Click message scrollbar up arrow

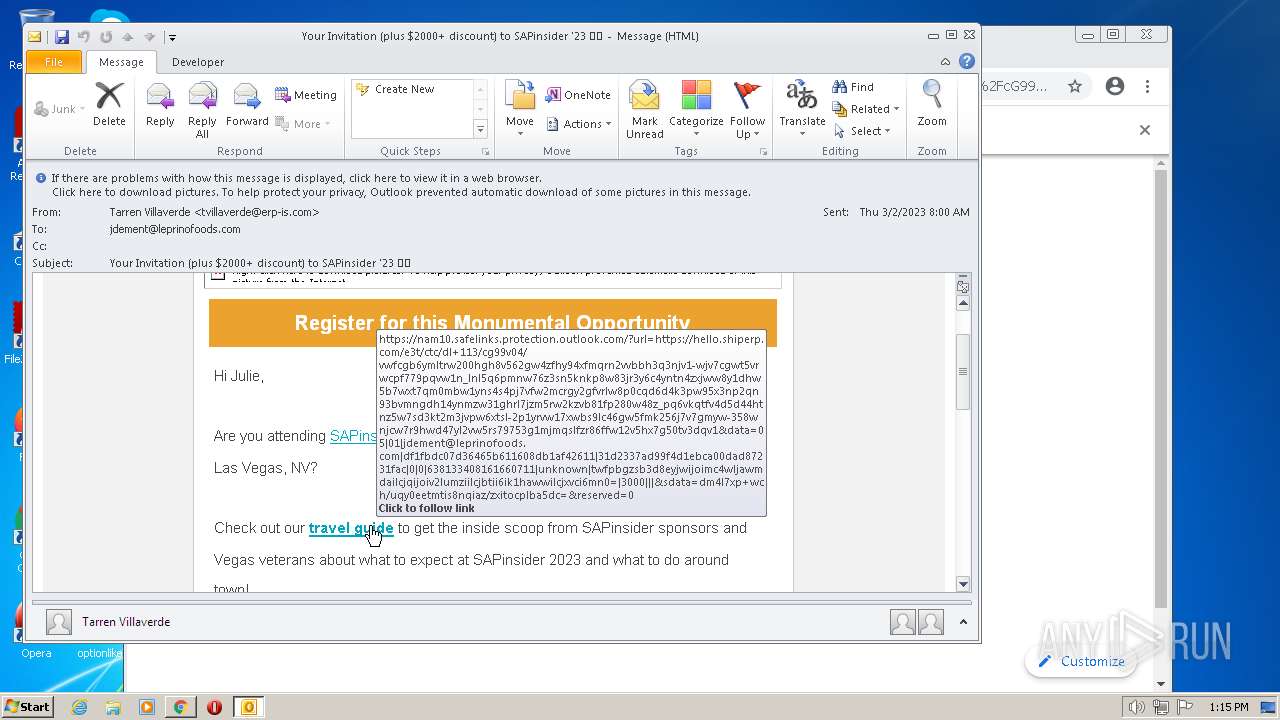pos(963,302)
